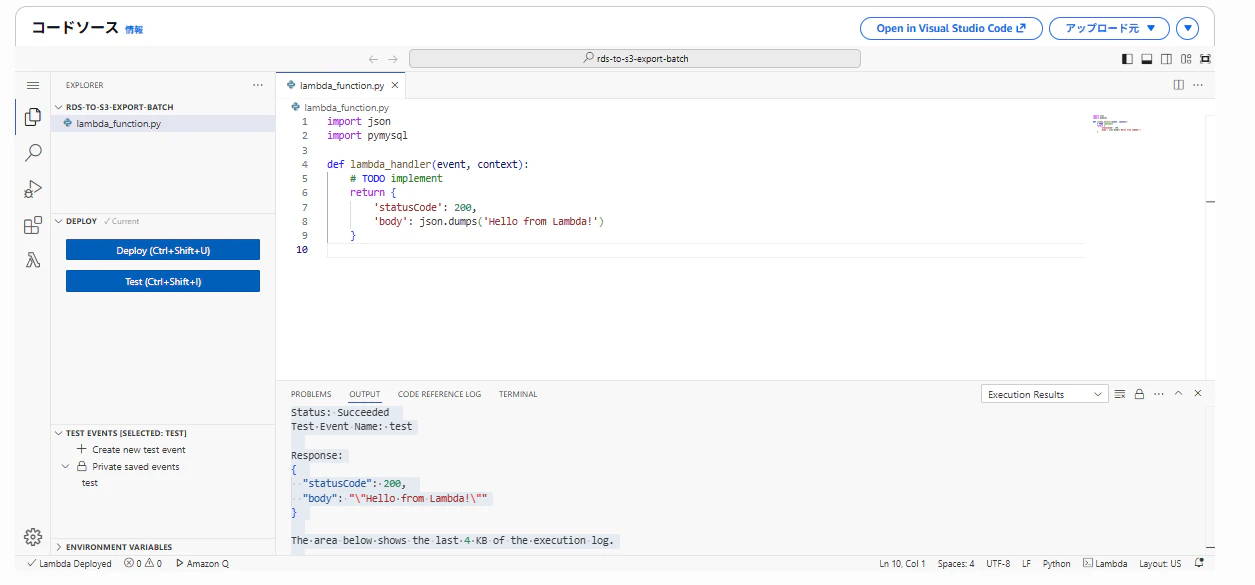Open editor More Actions ellipsis
Screen dimensions: 1255x585
(x=1198, y=85)
